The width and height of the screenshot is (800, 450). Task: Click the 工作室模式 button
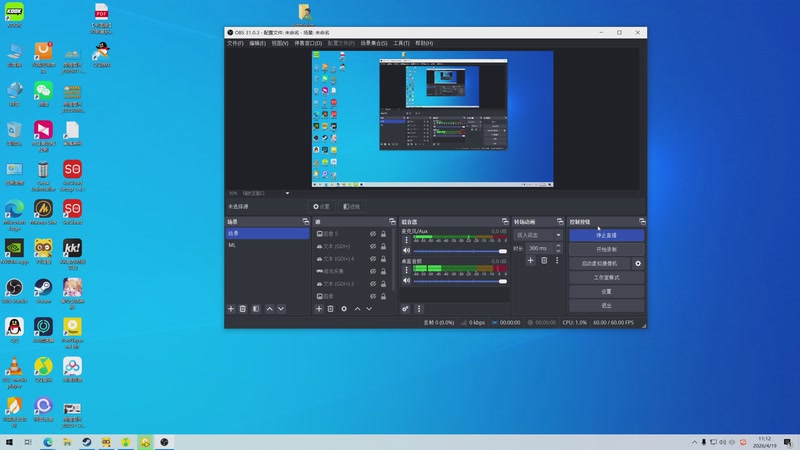607,278
